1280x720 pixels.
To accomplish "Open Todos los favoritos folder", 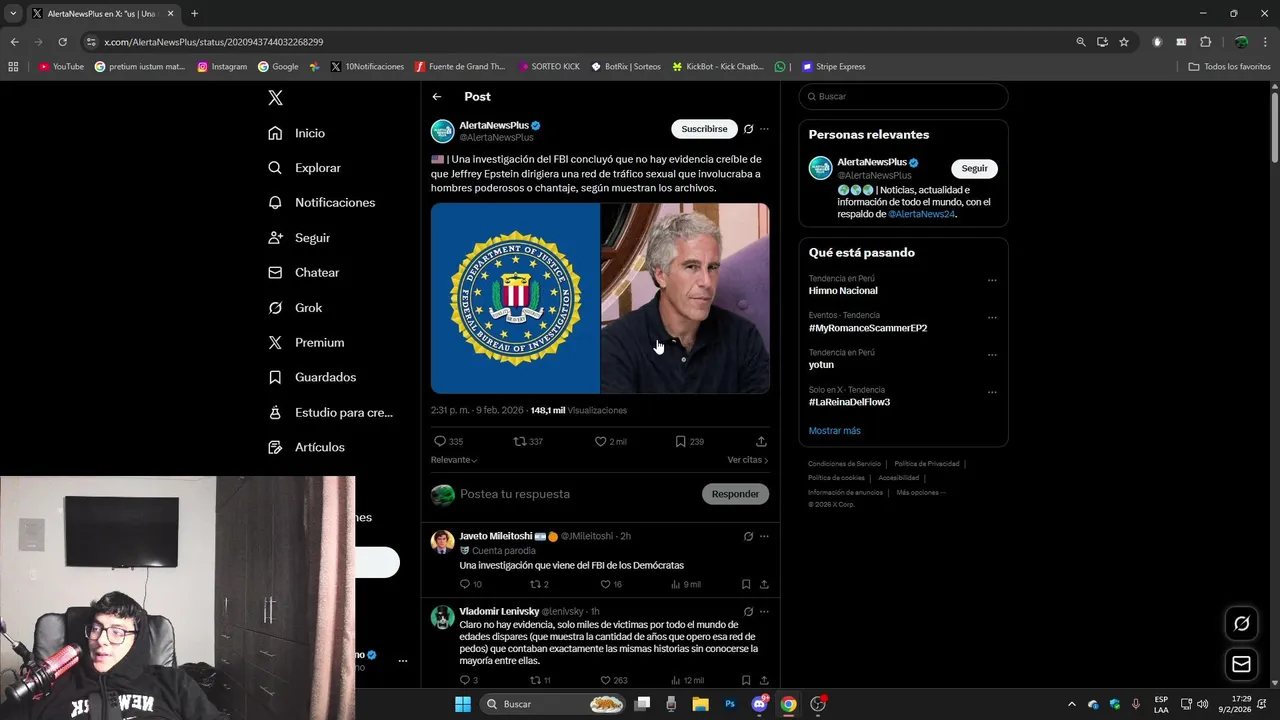I will pyautogui.click(x=1229, y=67).
